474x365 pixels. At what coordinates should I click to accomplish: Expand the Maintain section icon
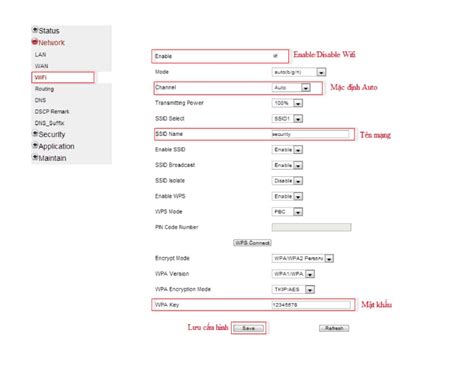coord(35,157)
